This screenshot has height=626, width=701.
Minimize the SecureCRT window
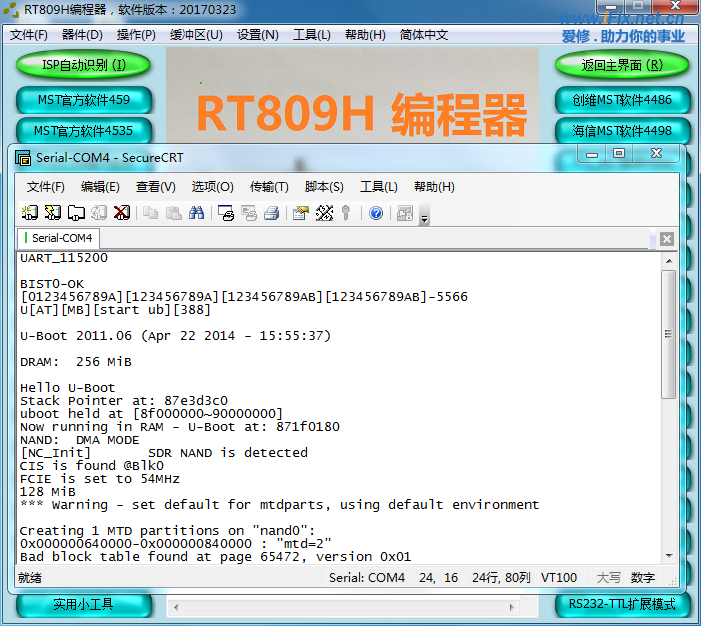[x=591, y=154]
